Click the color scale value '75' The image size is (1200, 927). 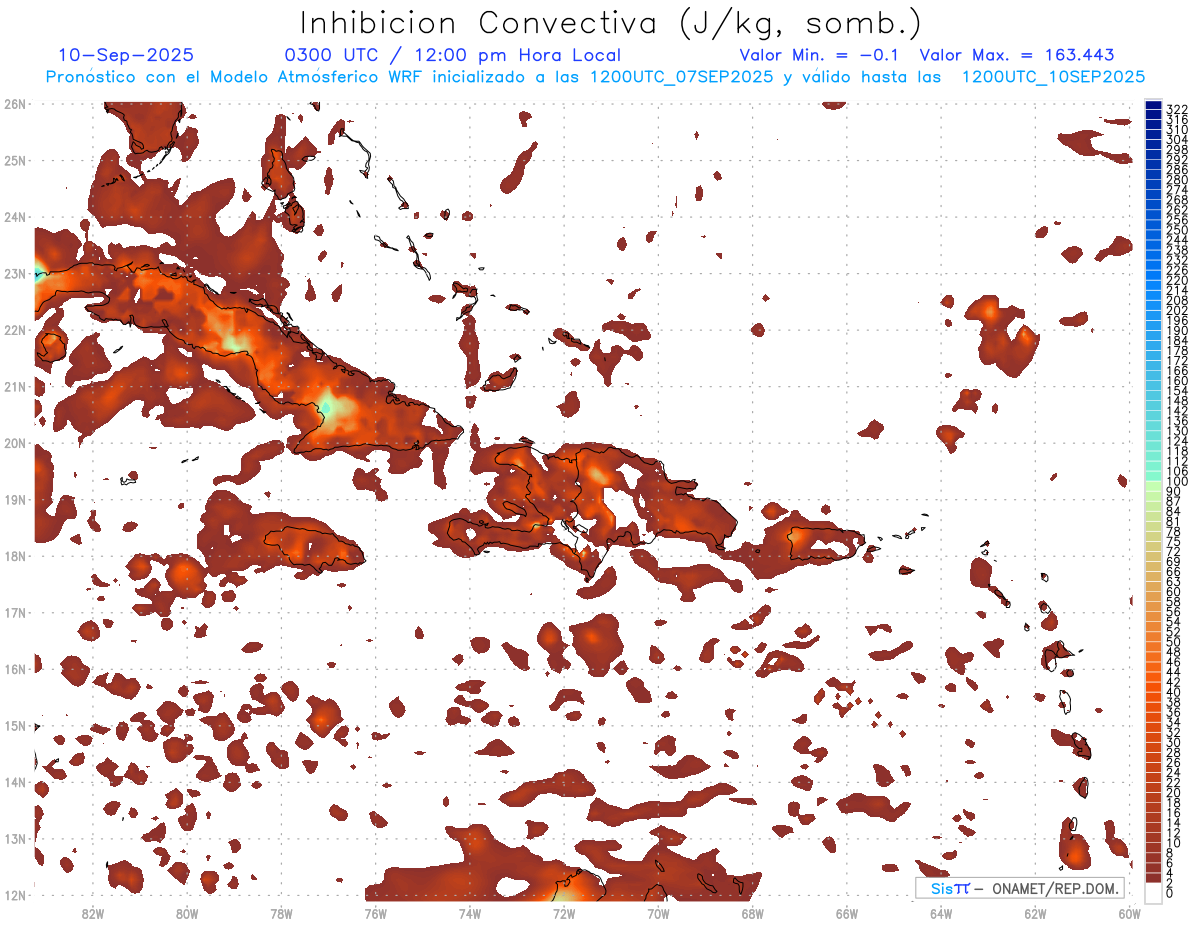coord(1174,542)
